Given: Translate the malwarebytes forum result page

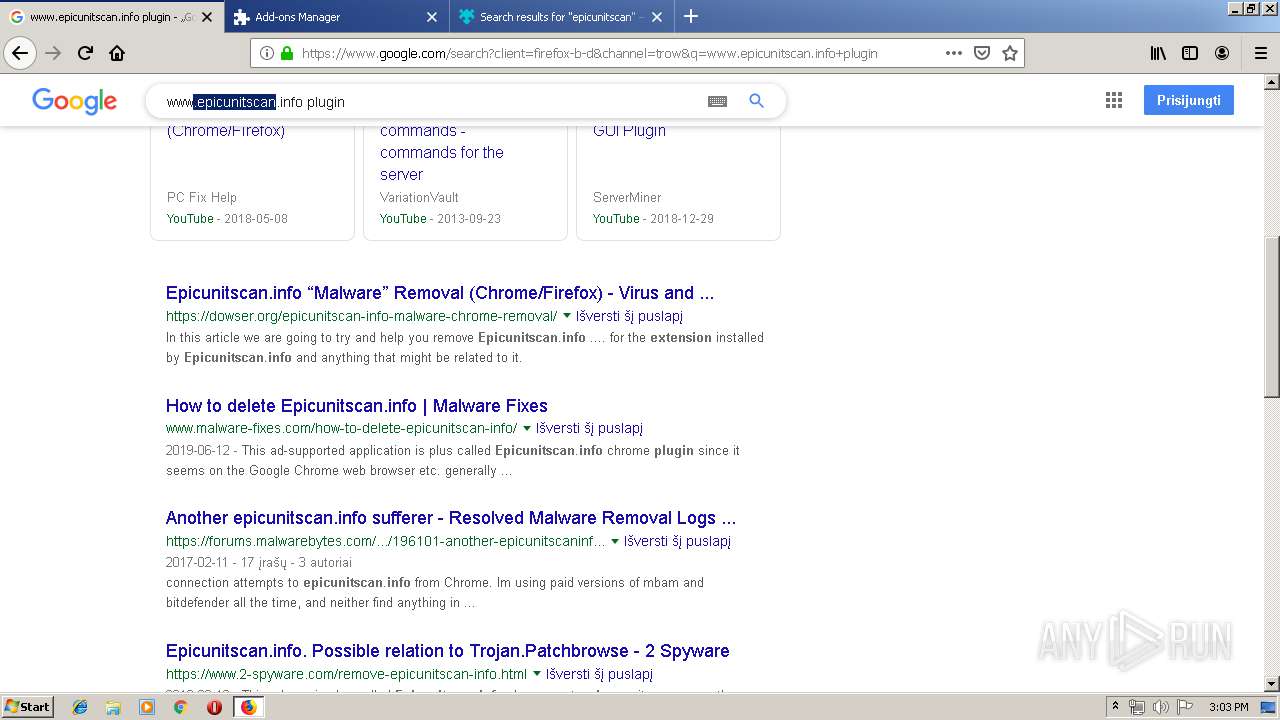Looking at the screenshot, I should [677, 541].
